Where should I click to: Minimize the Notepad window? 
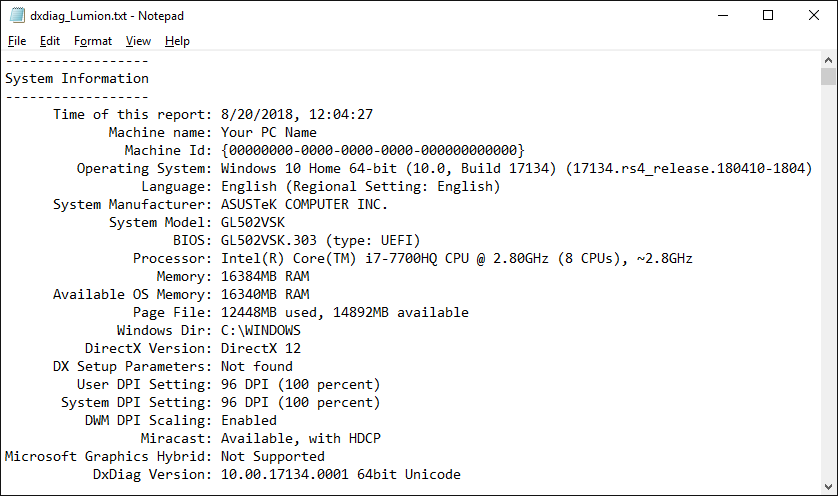[x=721, y=15]
